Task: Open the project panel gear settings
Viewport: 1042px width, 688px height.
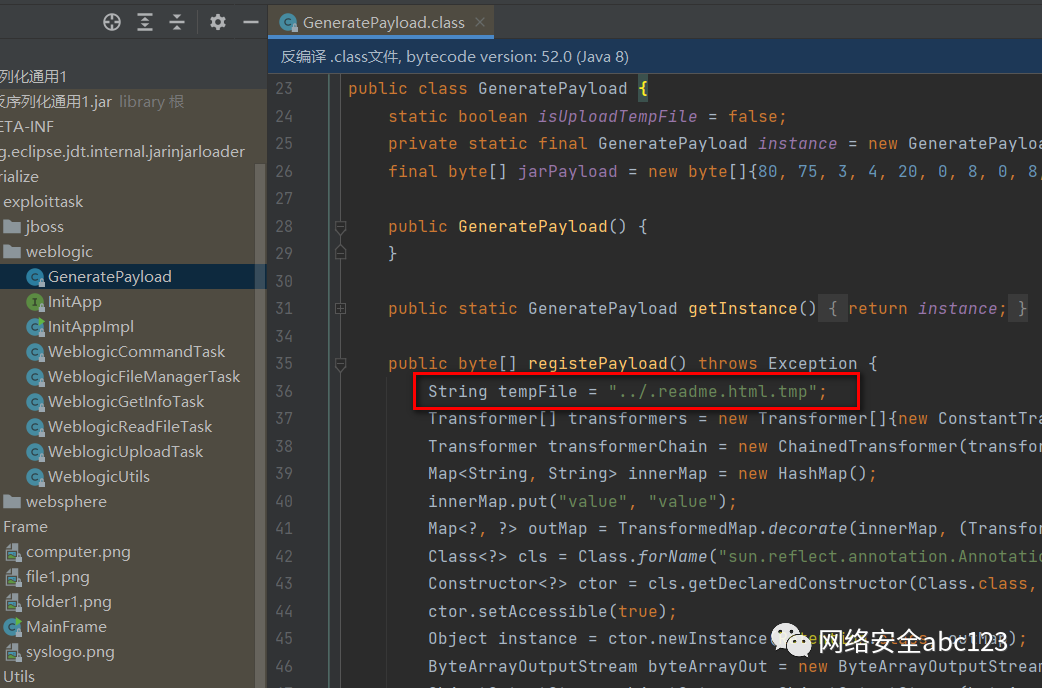Action: pyautogui.click(x=218, y=23)
